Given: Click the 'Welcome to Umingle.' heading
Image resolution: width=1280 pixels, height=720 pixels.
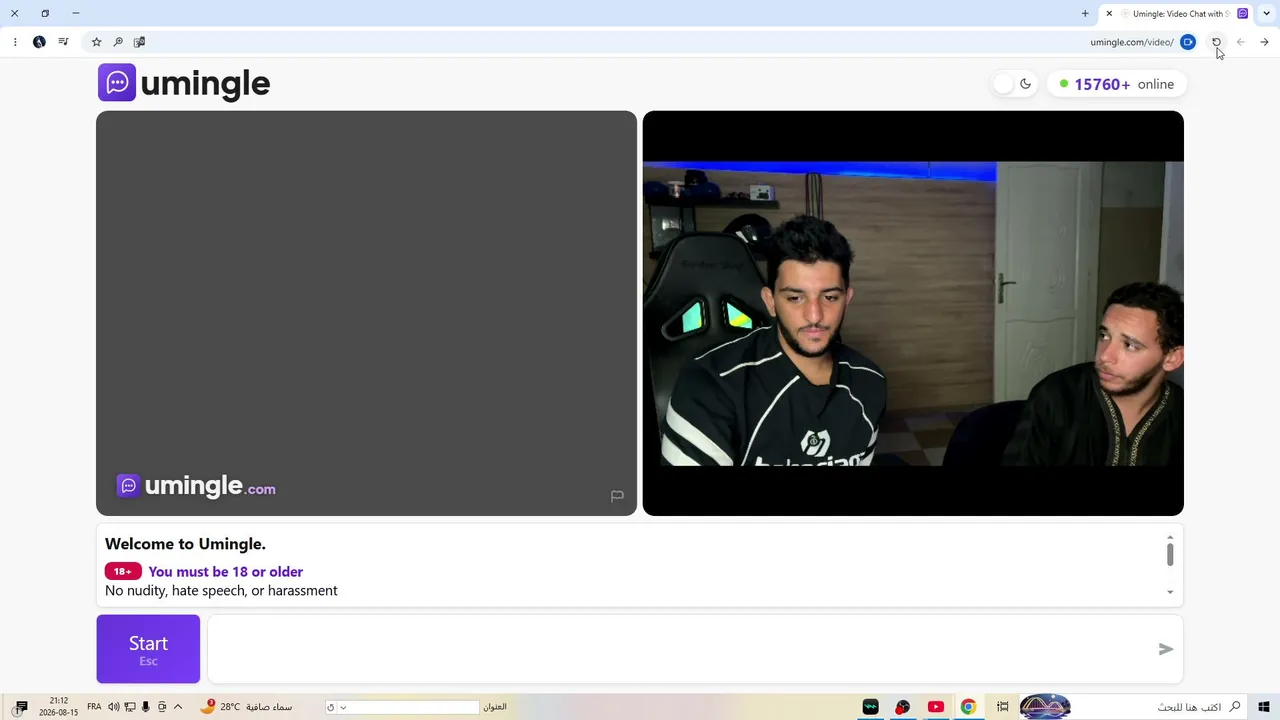Looking at the screenshot, I should point(185,544).
